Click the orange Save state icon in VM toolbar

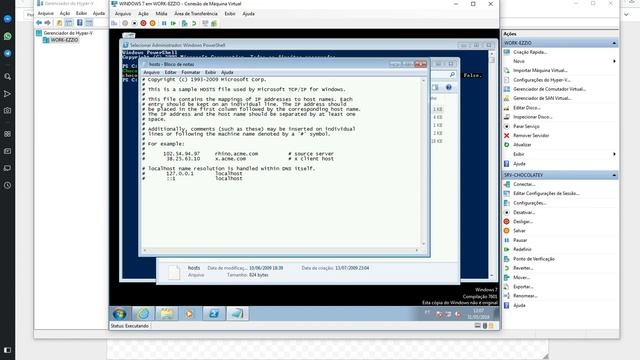pyautogui.click(x=153, y=23)
